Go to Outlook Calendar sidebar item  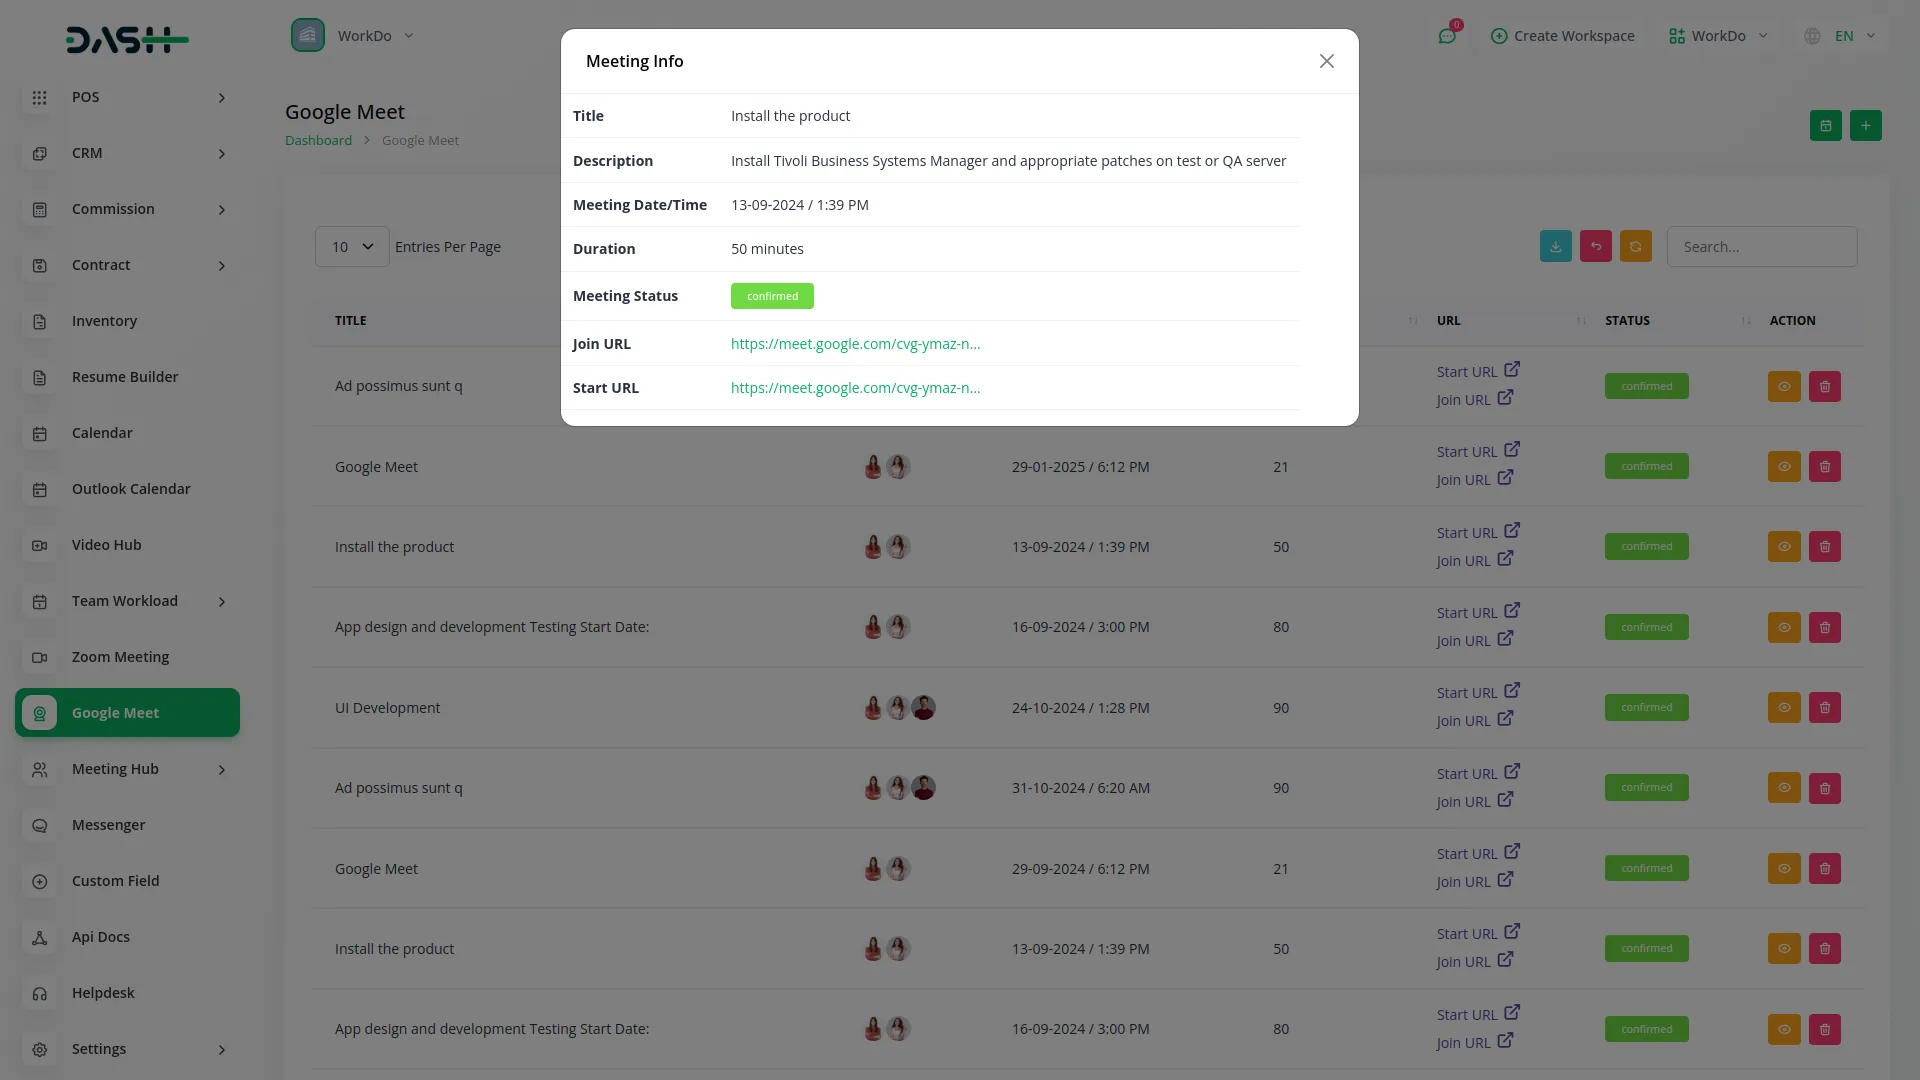tap(130, 489)
